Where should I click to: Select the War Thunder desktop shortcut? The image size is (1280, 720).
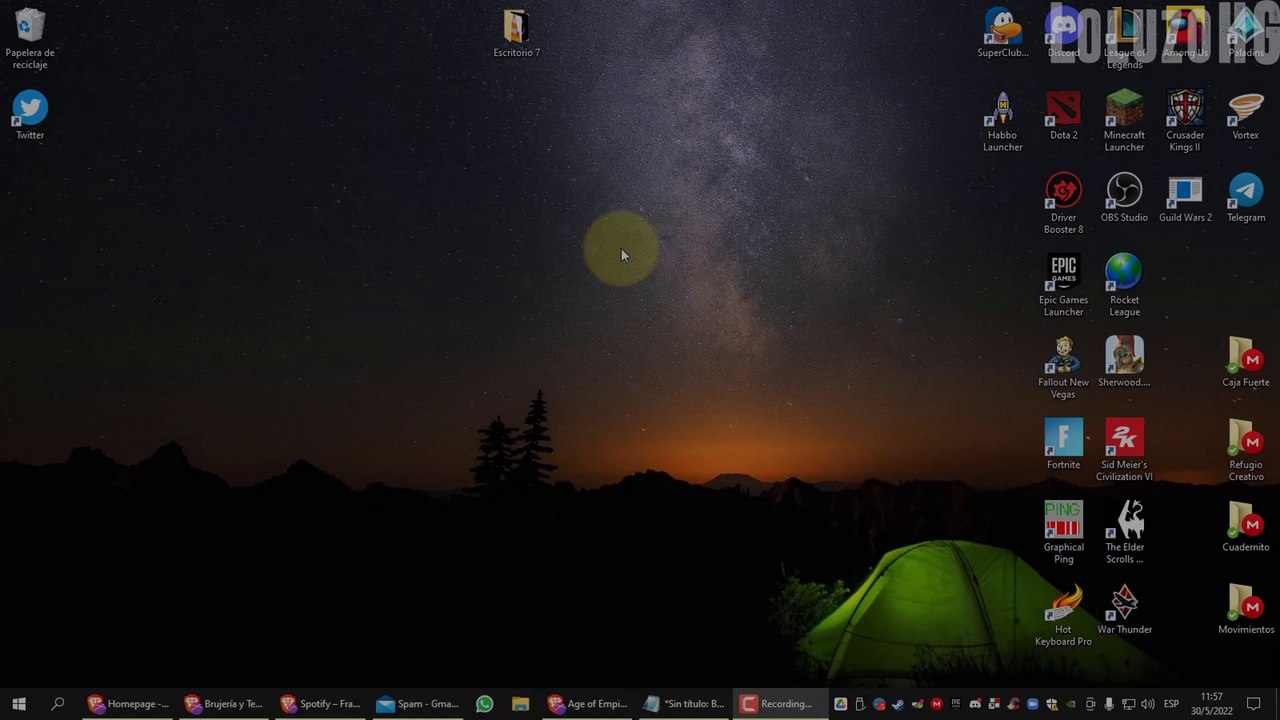1124,609
